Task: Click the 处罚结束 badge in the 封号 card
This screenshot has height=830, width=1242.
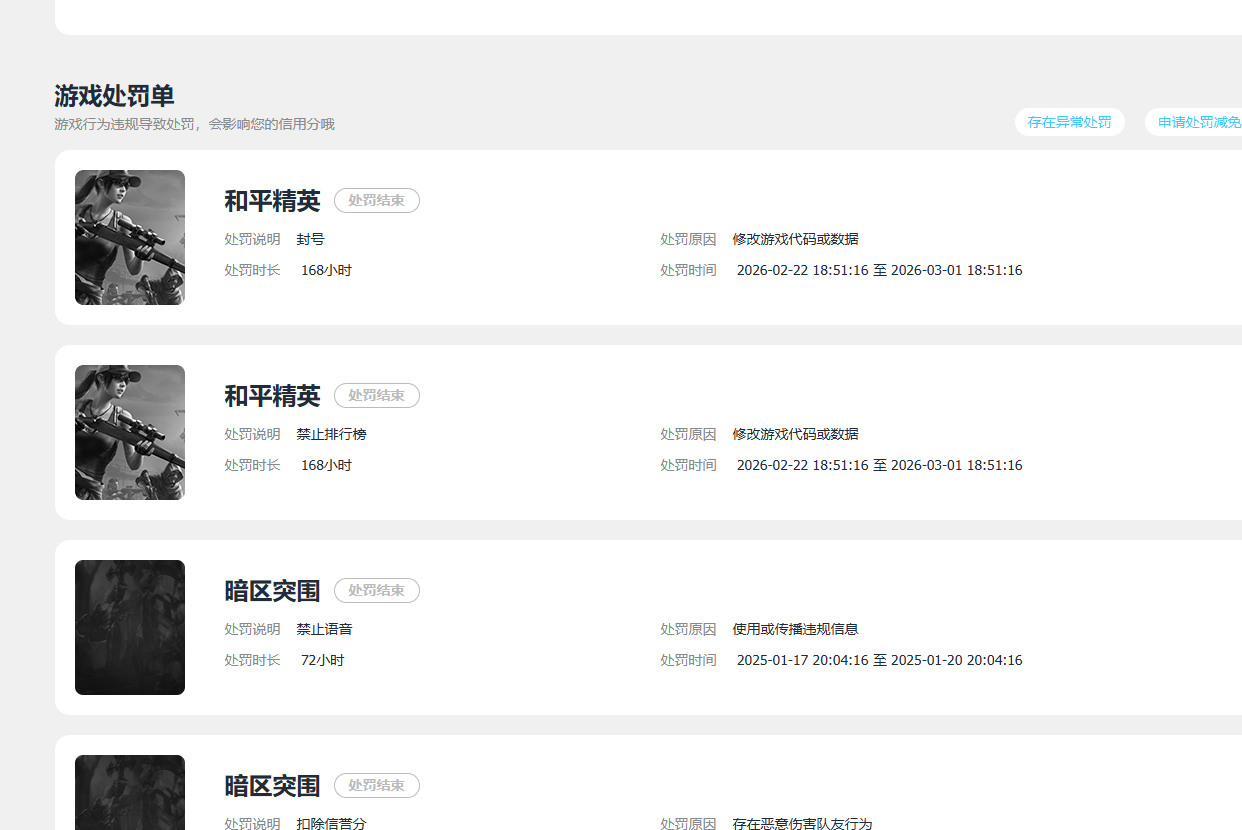Action: (x=376, y=200)
